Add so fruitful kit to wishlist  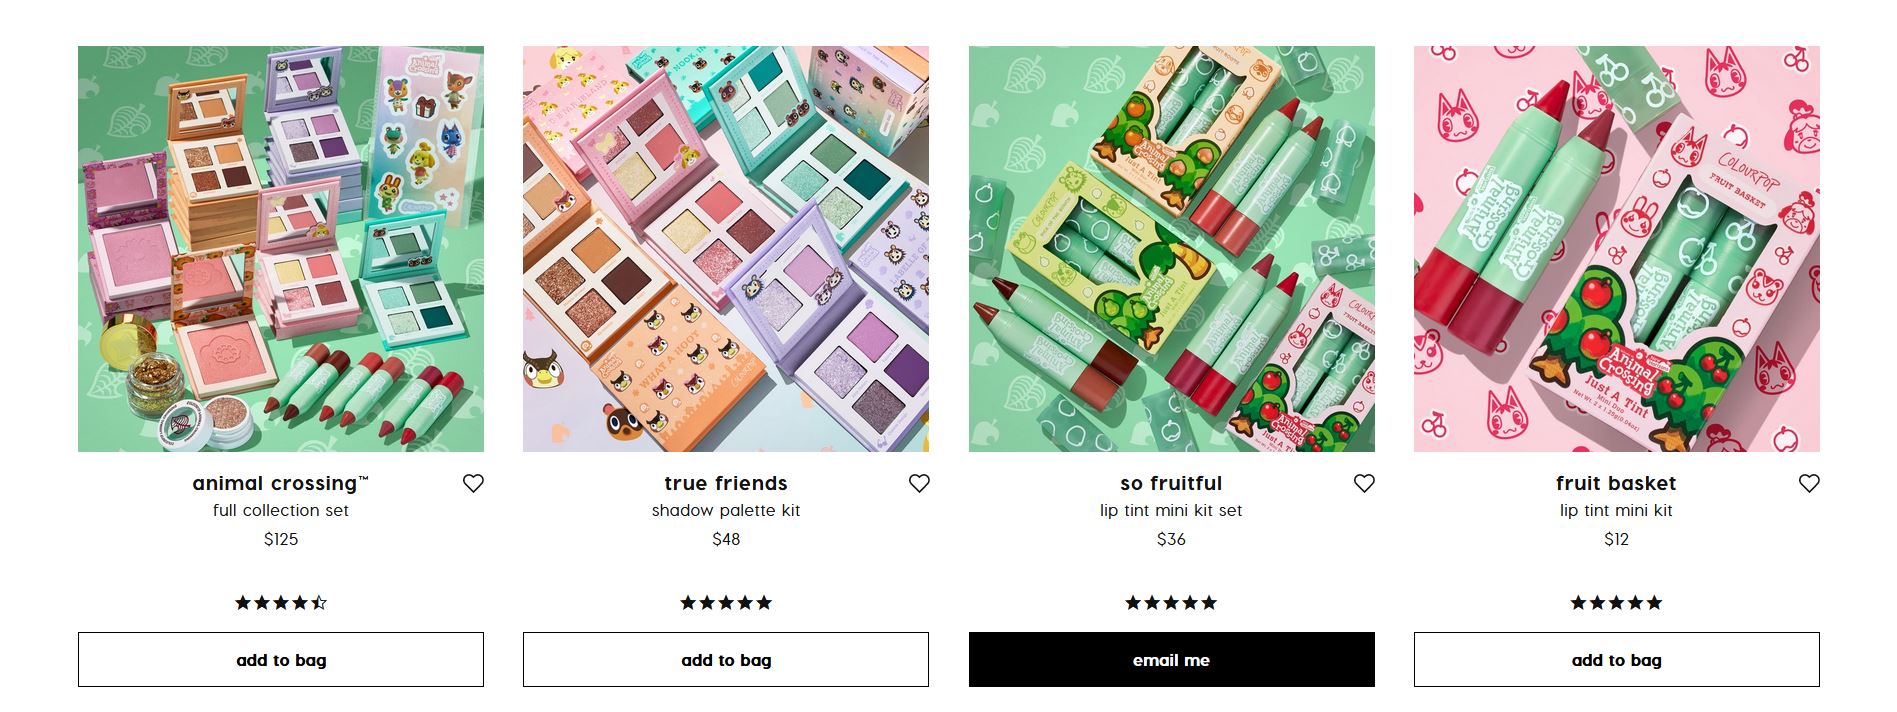coord(1364,484)
